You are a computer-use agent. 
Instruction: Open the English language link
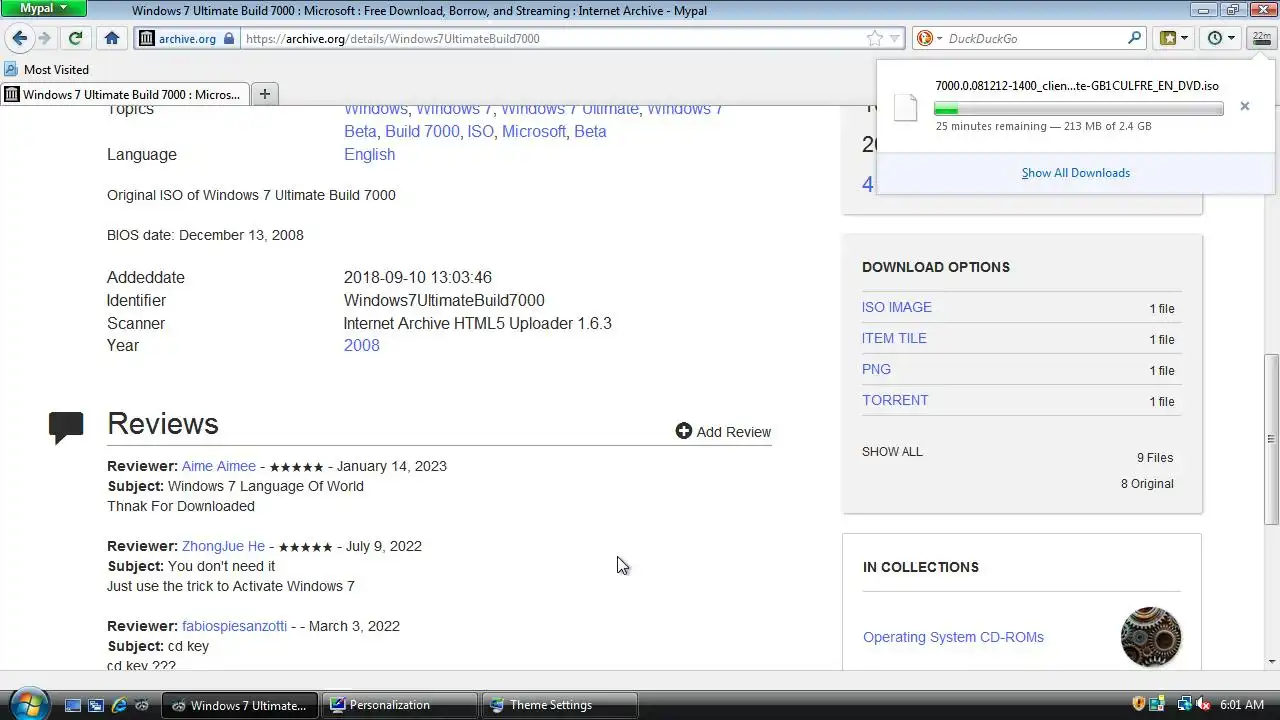coord(369,154)
